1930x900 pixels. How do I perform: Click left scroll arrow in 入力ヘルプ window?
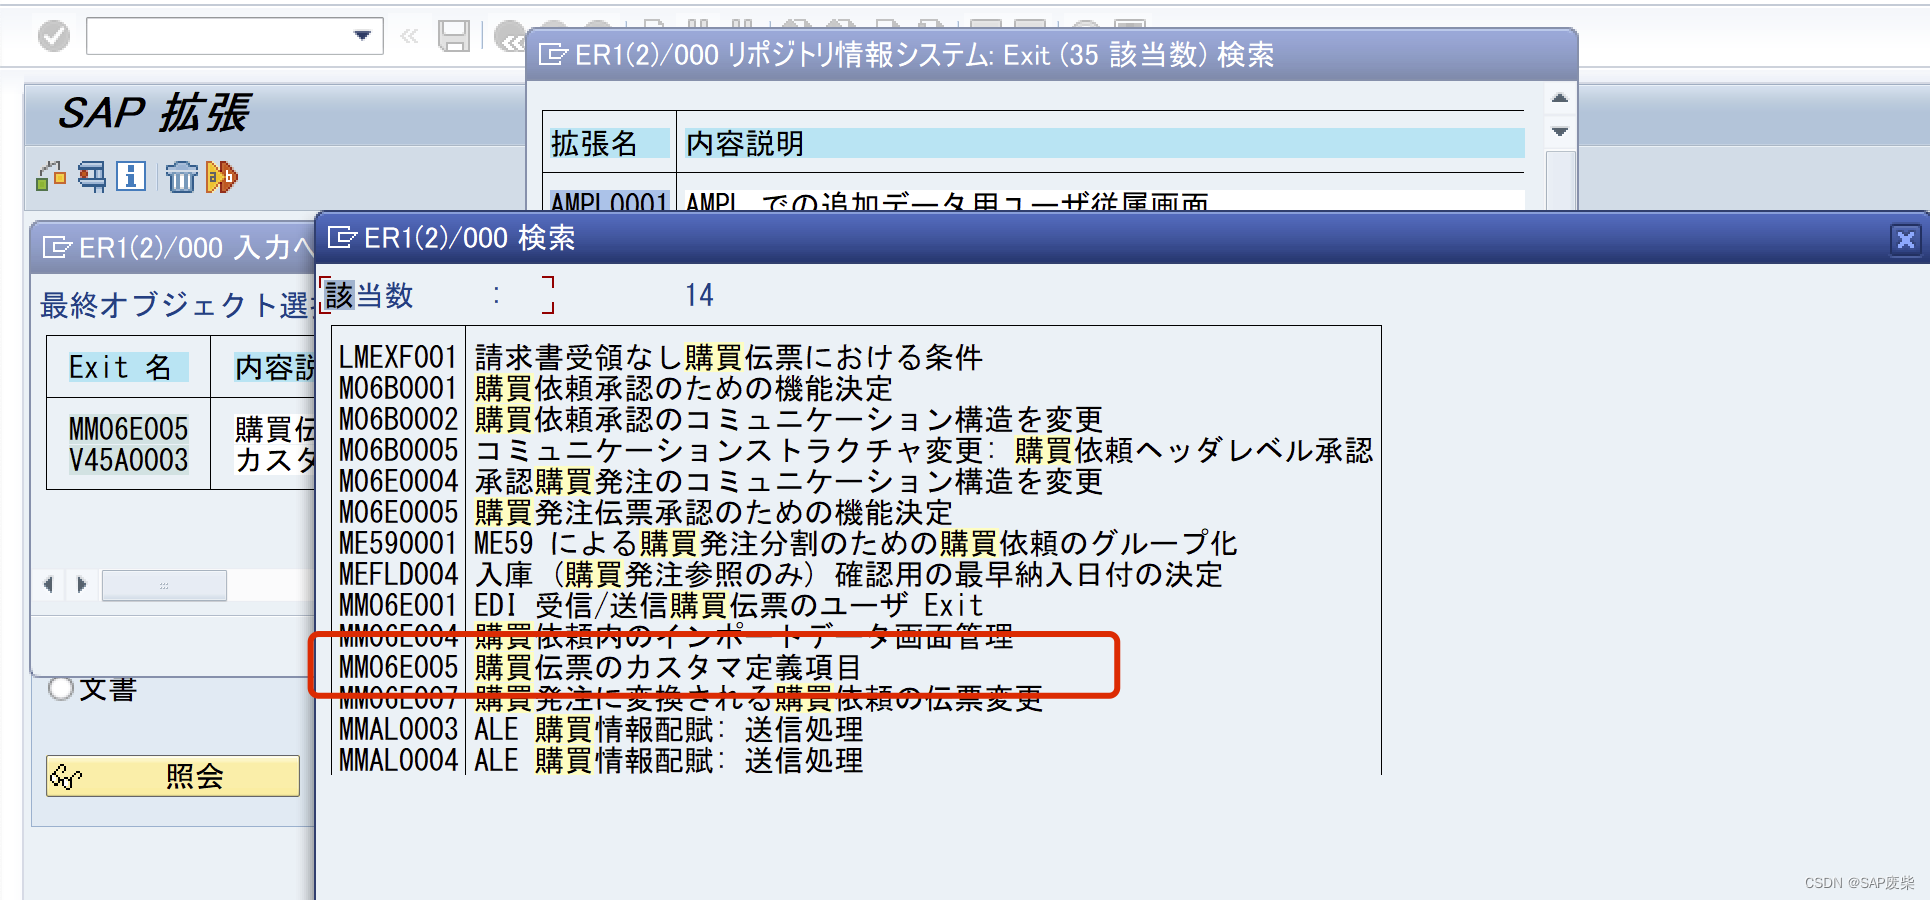(48, 584)
